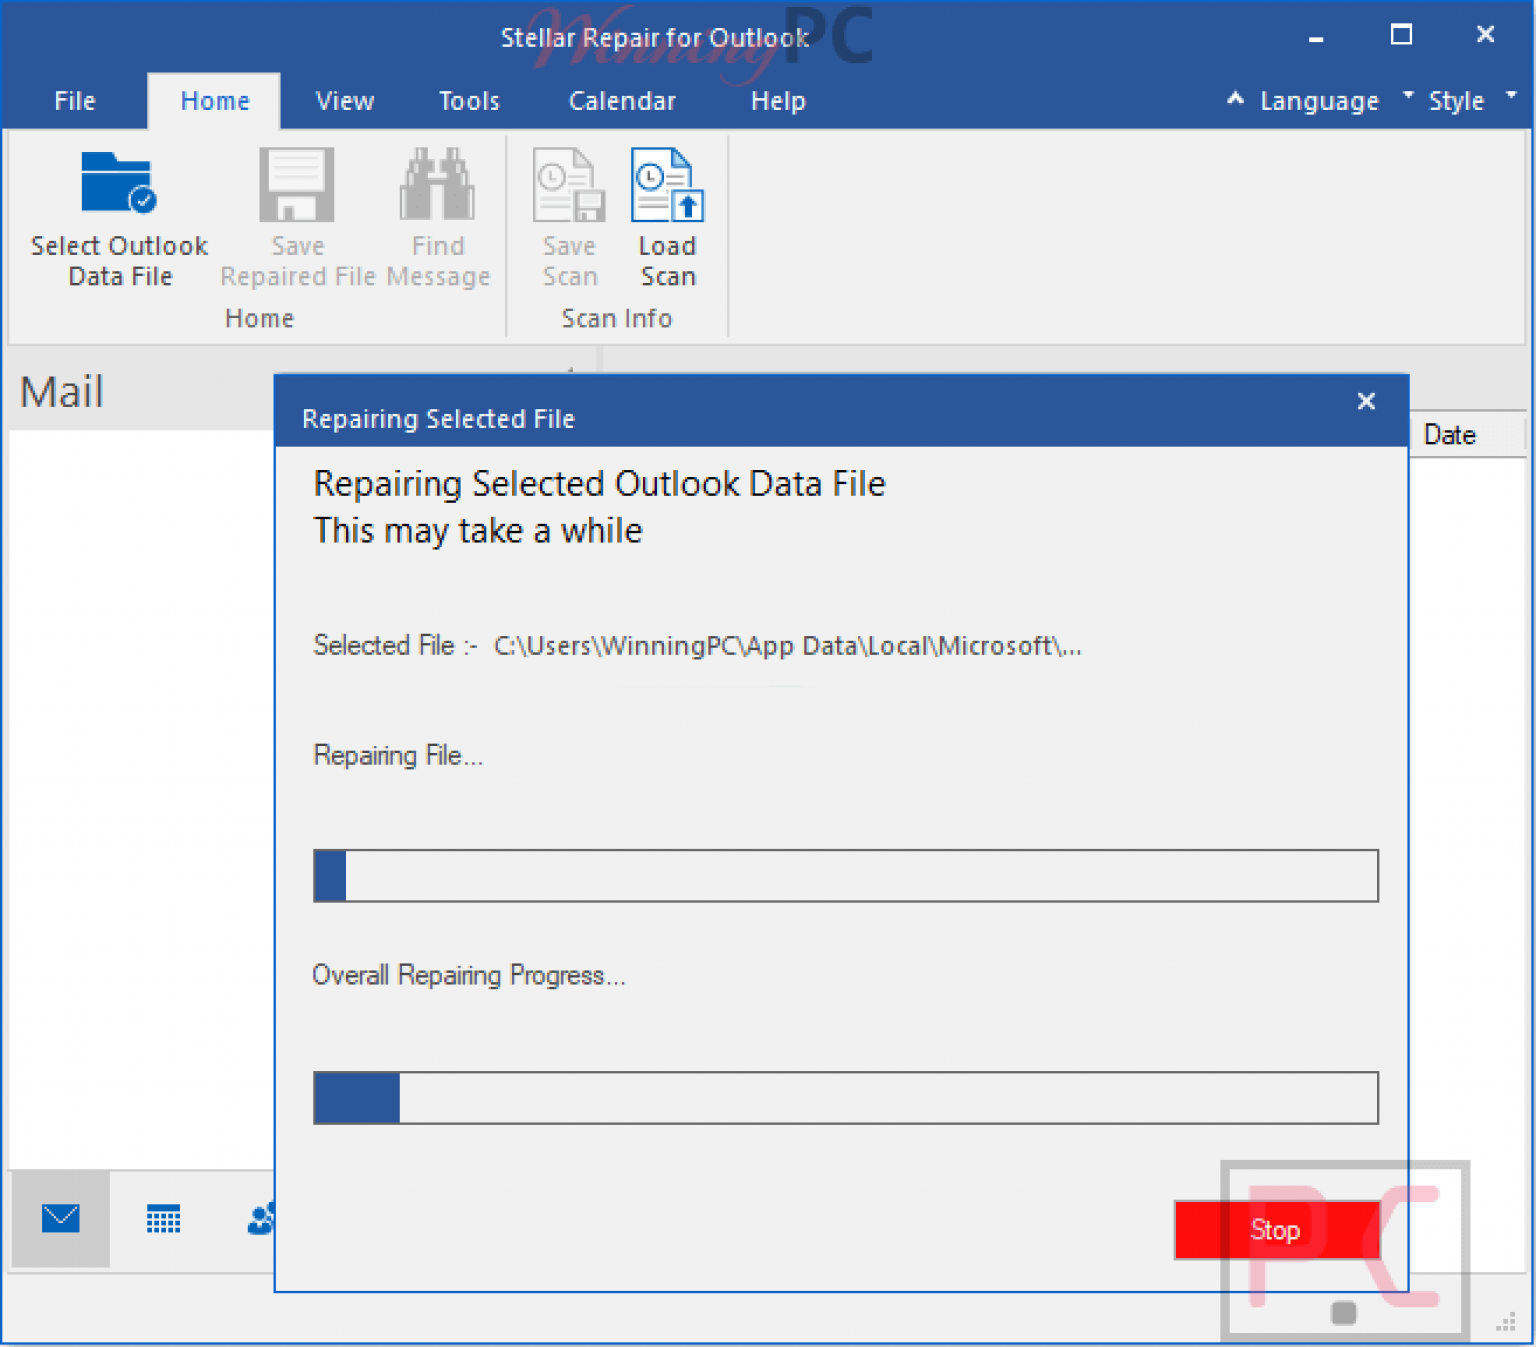1536x1347 pixels.
Task: Switch to the Home ribbon tab
Action: click(215, 101)
